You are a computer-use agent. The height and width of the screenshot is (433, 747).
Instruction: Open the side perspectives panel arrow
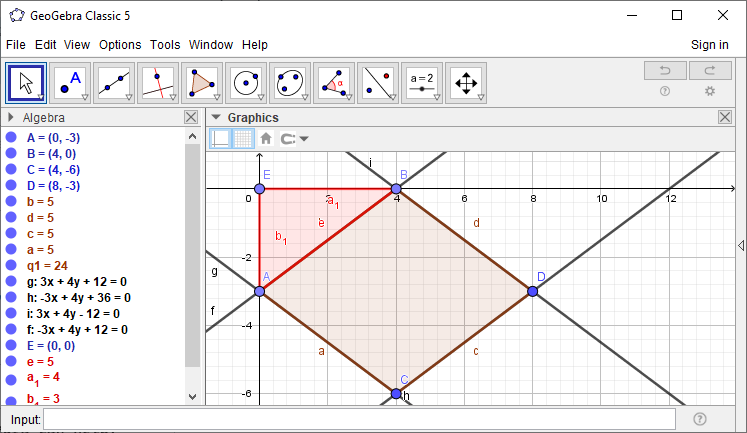tap(741, 245)
